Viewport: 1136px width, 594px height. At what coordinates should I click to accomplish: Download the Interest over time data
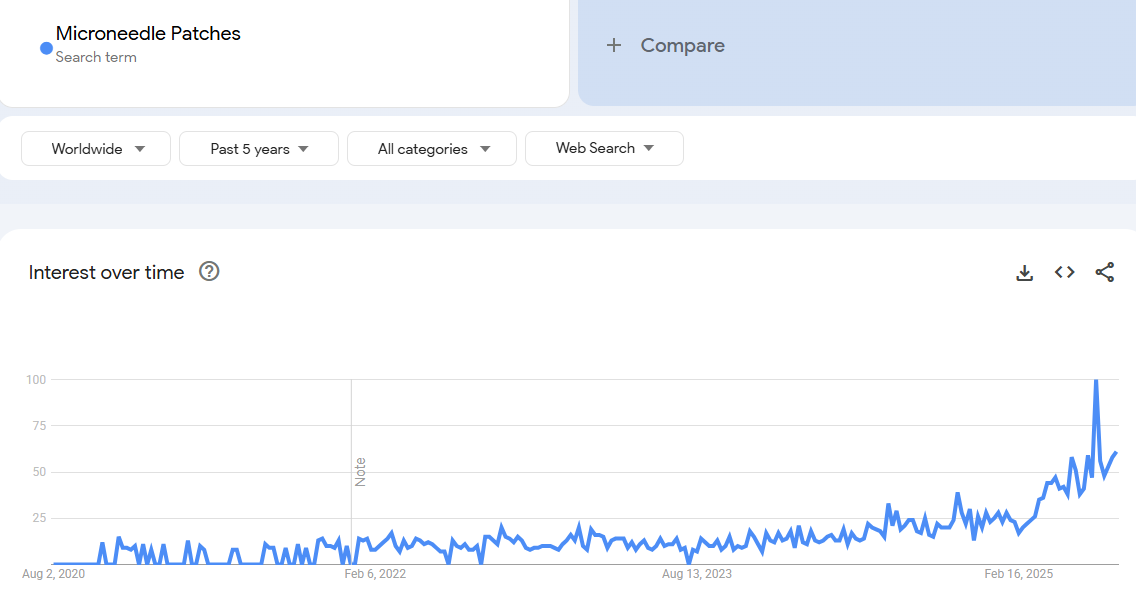[1024, 272]
